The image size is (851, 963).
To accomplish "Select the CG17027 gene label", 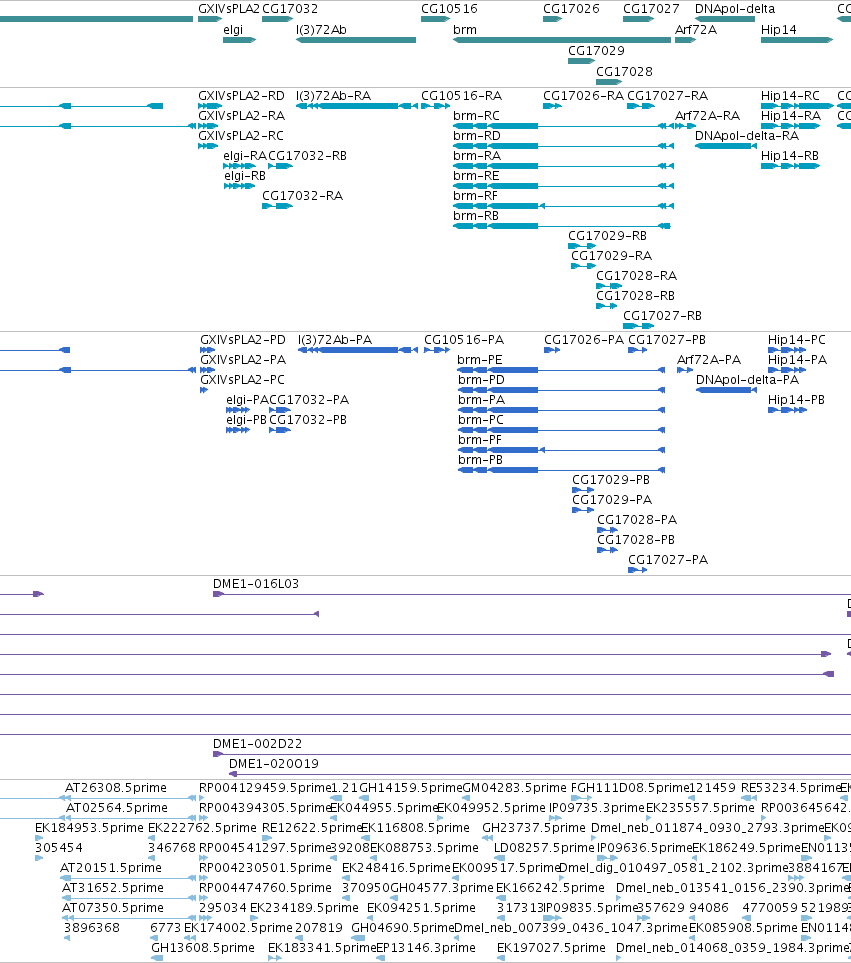I will (651, 9).
